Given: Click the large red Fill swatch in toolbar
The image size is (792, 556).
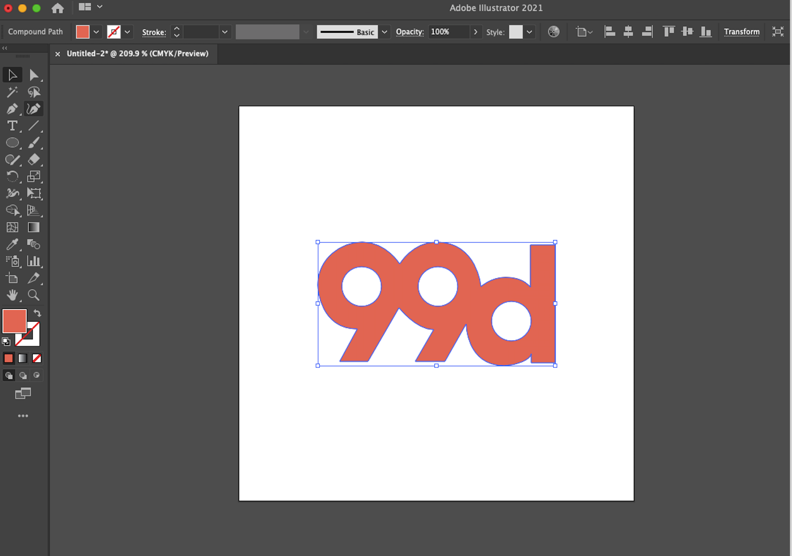Looking at the screenshot, I should (x=14, y=321).
